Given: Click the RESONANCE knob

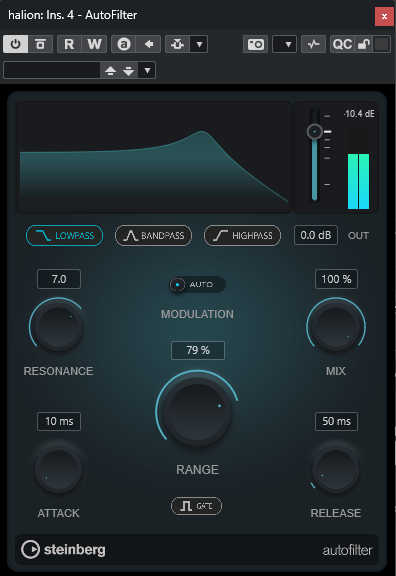Looking at the screenshot, I should pos(58,327).
